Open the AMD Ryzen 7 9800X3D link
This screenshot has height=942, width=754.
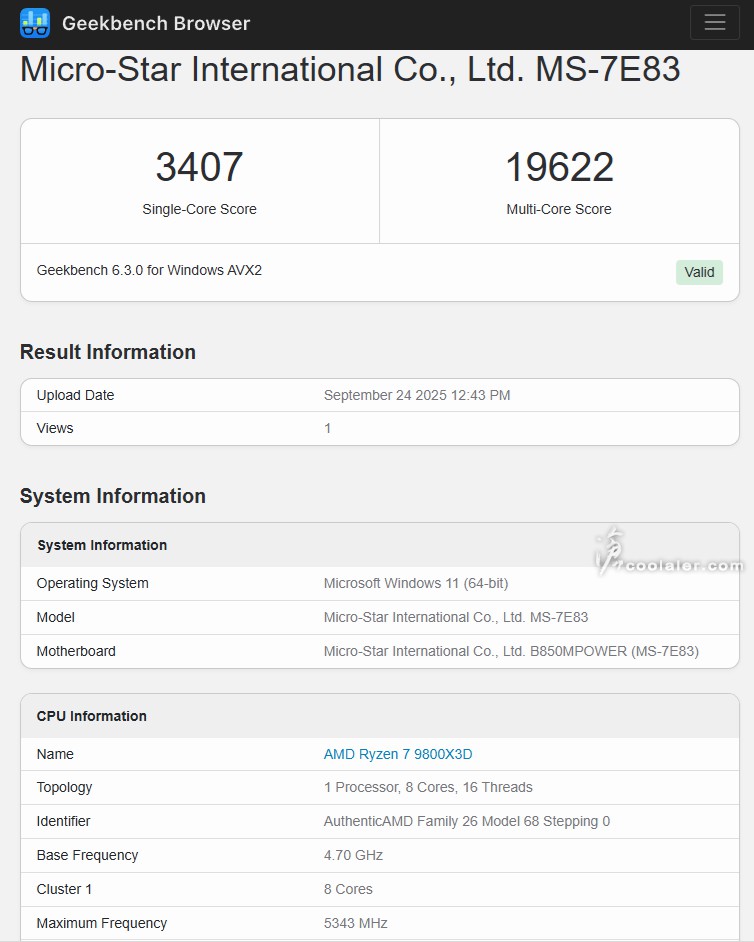click(x=398, y=754)
